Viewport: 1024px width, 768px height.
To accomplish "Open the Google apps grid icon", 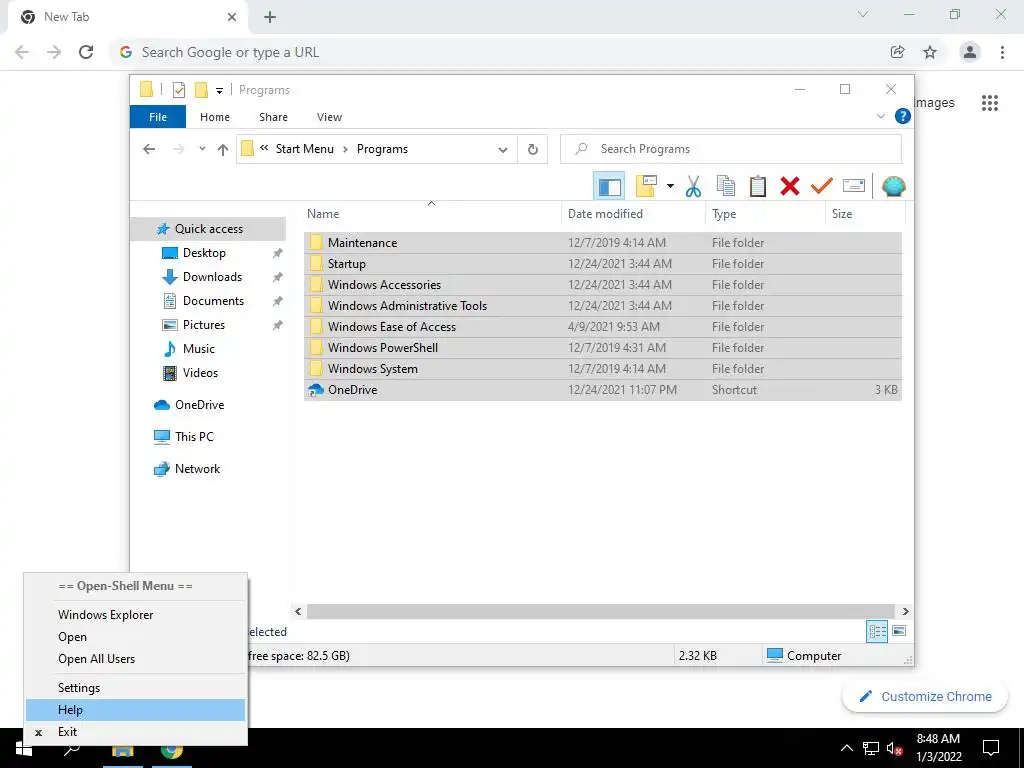I will click(990, 103).
